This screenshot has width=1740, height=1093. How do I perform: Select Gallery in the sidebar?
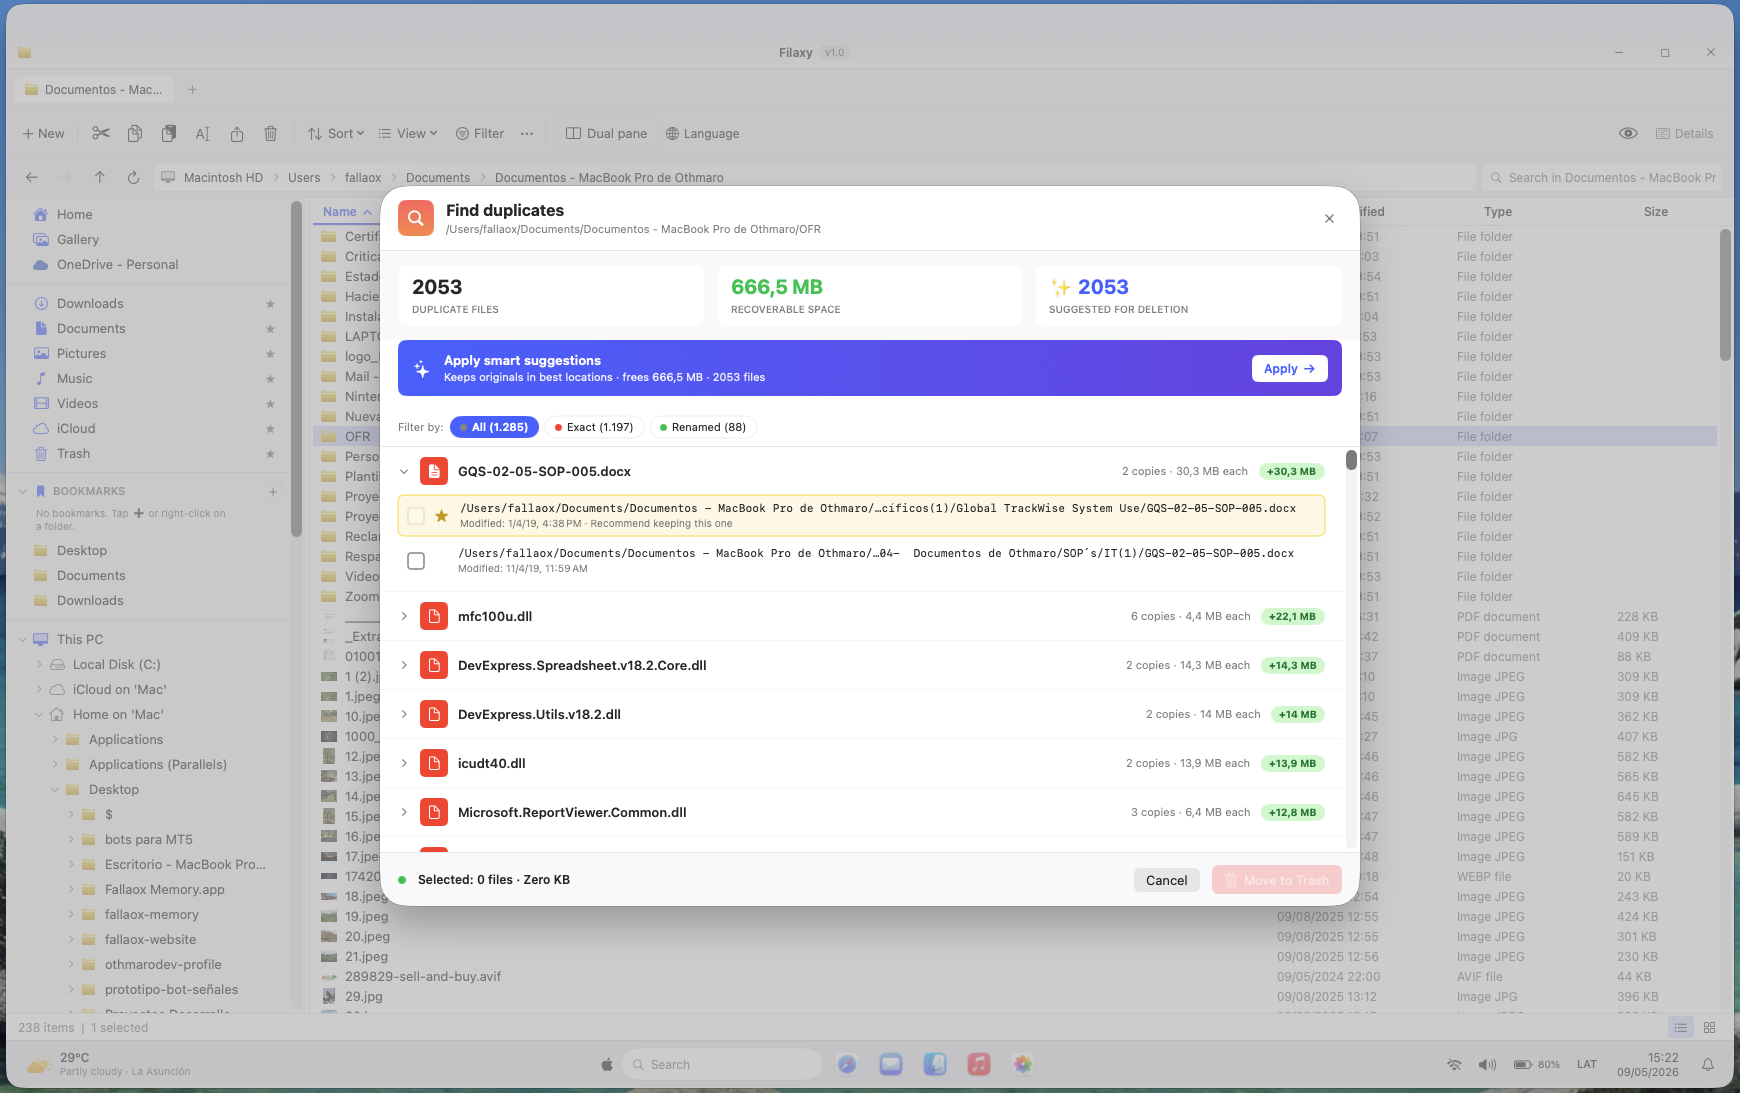(x=78, y=240)
